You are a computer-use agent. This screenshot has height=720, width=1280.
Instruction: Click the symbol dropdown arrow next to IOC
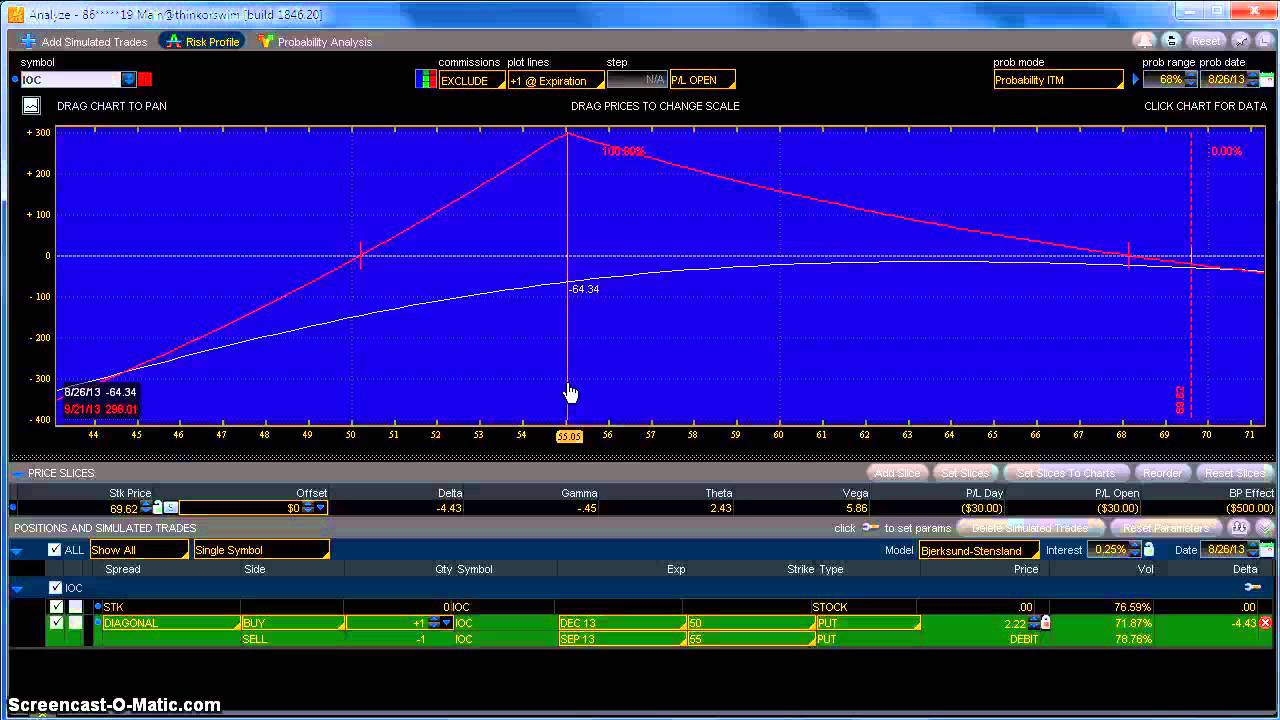pos(129,80)
